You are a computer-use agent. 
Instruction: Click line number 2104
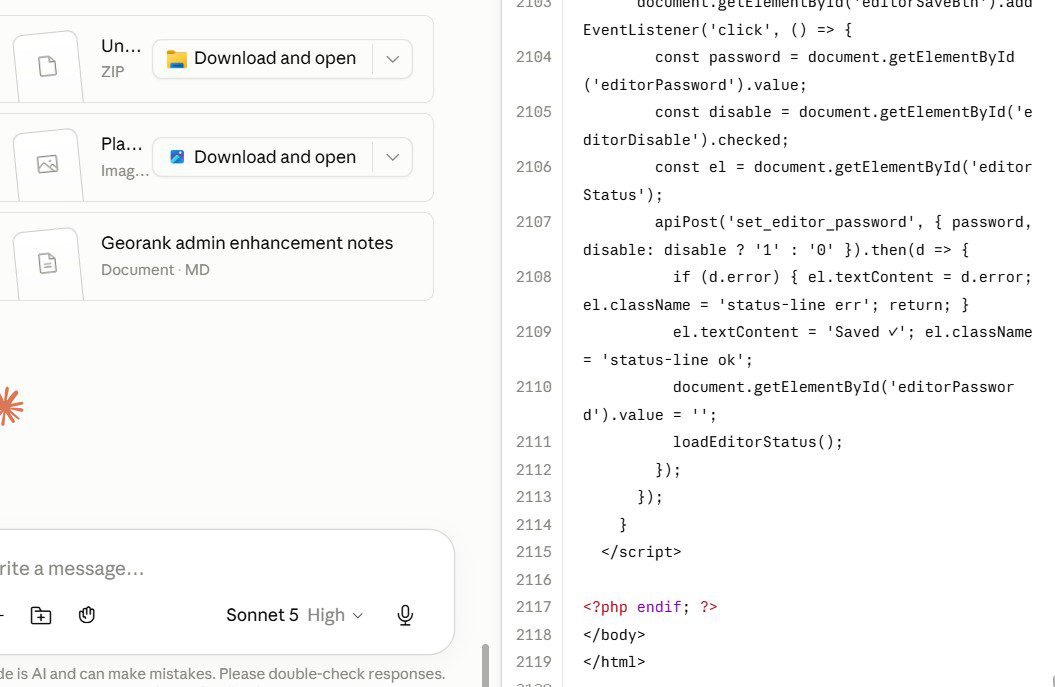[x=534, y=57]
